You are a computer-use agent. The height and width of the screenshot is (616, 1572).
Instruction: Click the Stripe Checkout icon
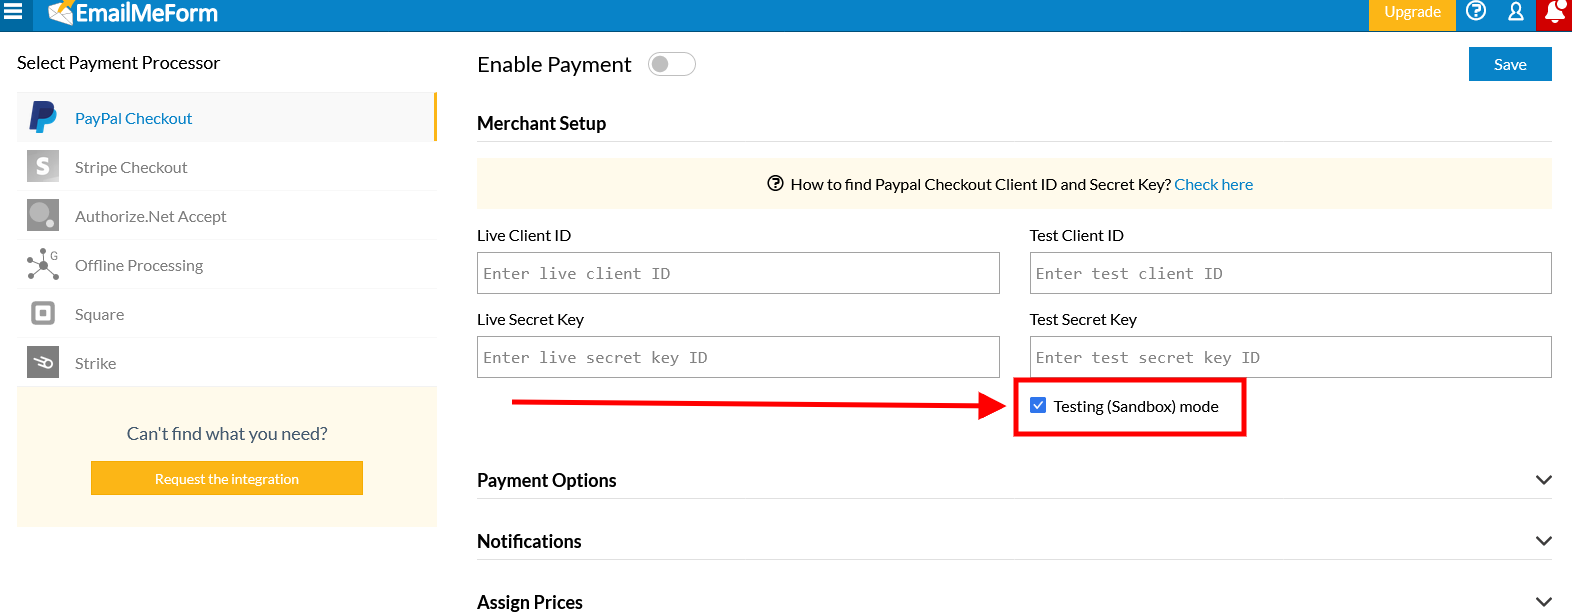click(43, 166)
